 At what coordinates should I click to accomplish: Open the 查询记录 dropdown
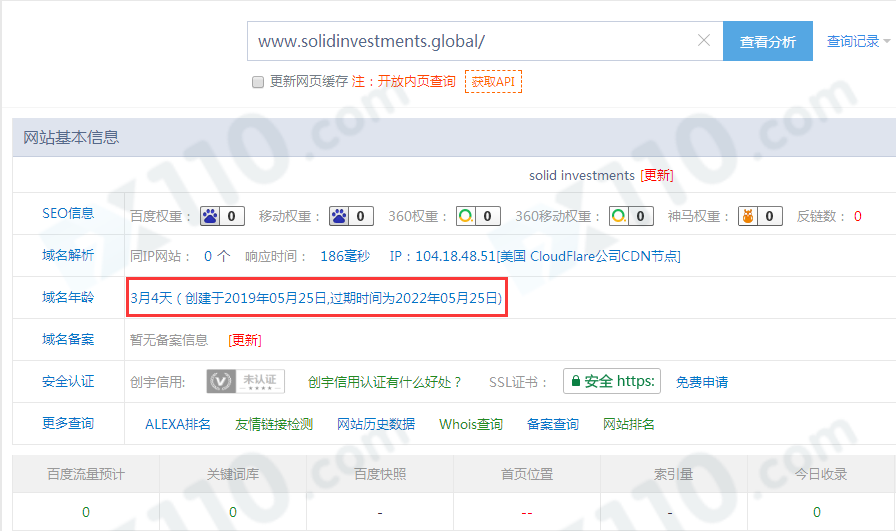click(x=858, y=41)
